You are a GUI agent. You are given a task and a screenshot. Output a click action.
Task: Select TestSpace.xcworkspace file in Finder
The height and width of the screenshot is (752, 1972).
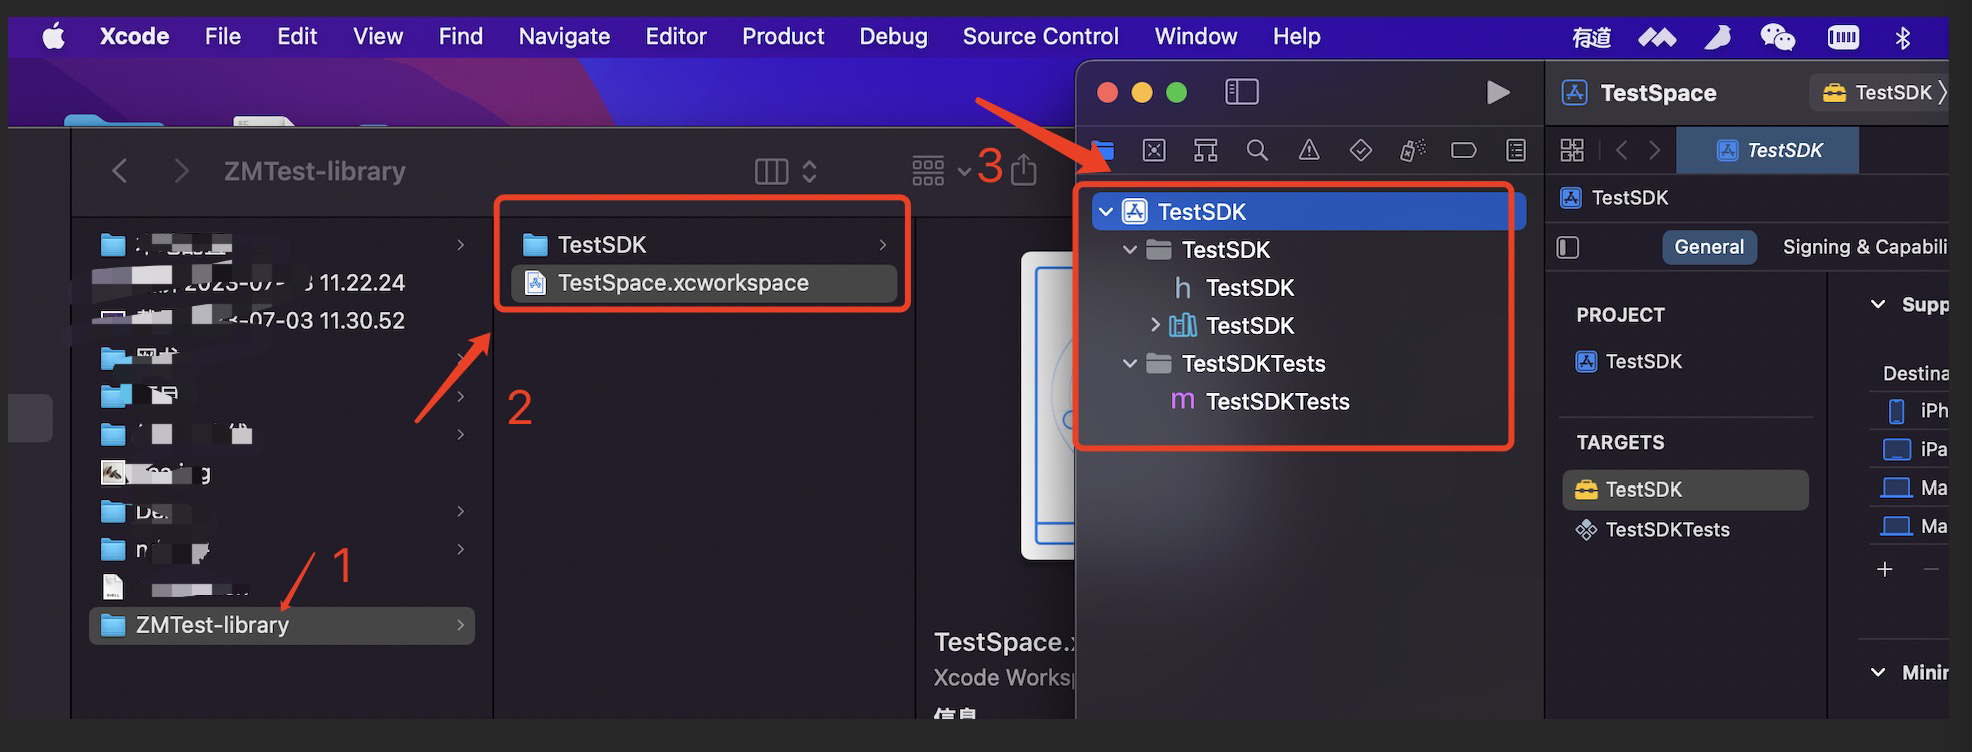(704, 283)
